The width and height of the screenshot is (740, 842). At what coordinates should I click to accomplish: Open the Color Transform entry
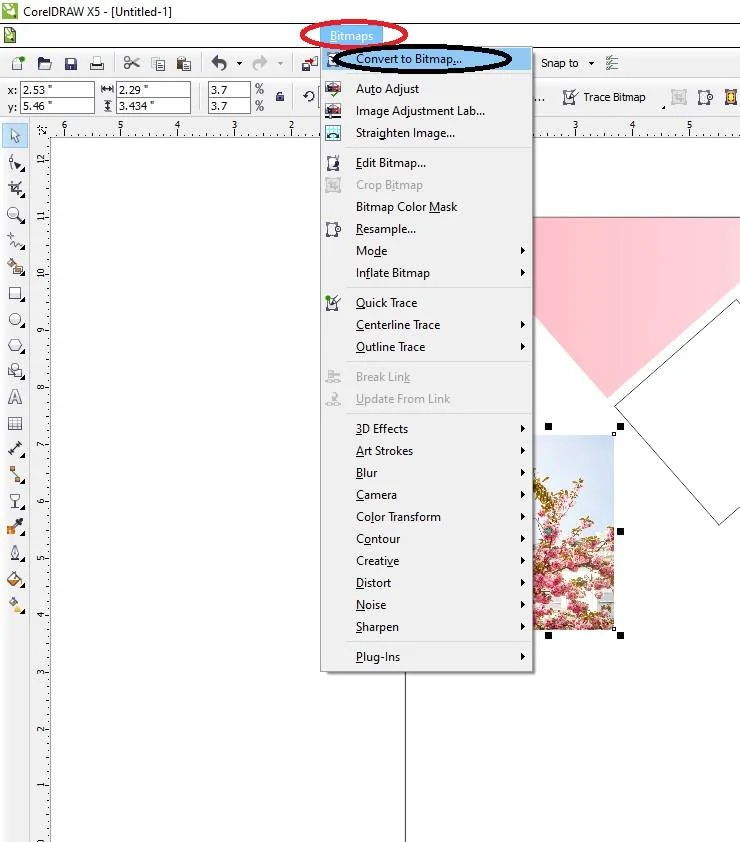point(426,517)
